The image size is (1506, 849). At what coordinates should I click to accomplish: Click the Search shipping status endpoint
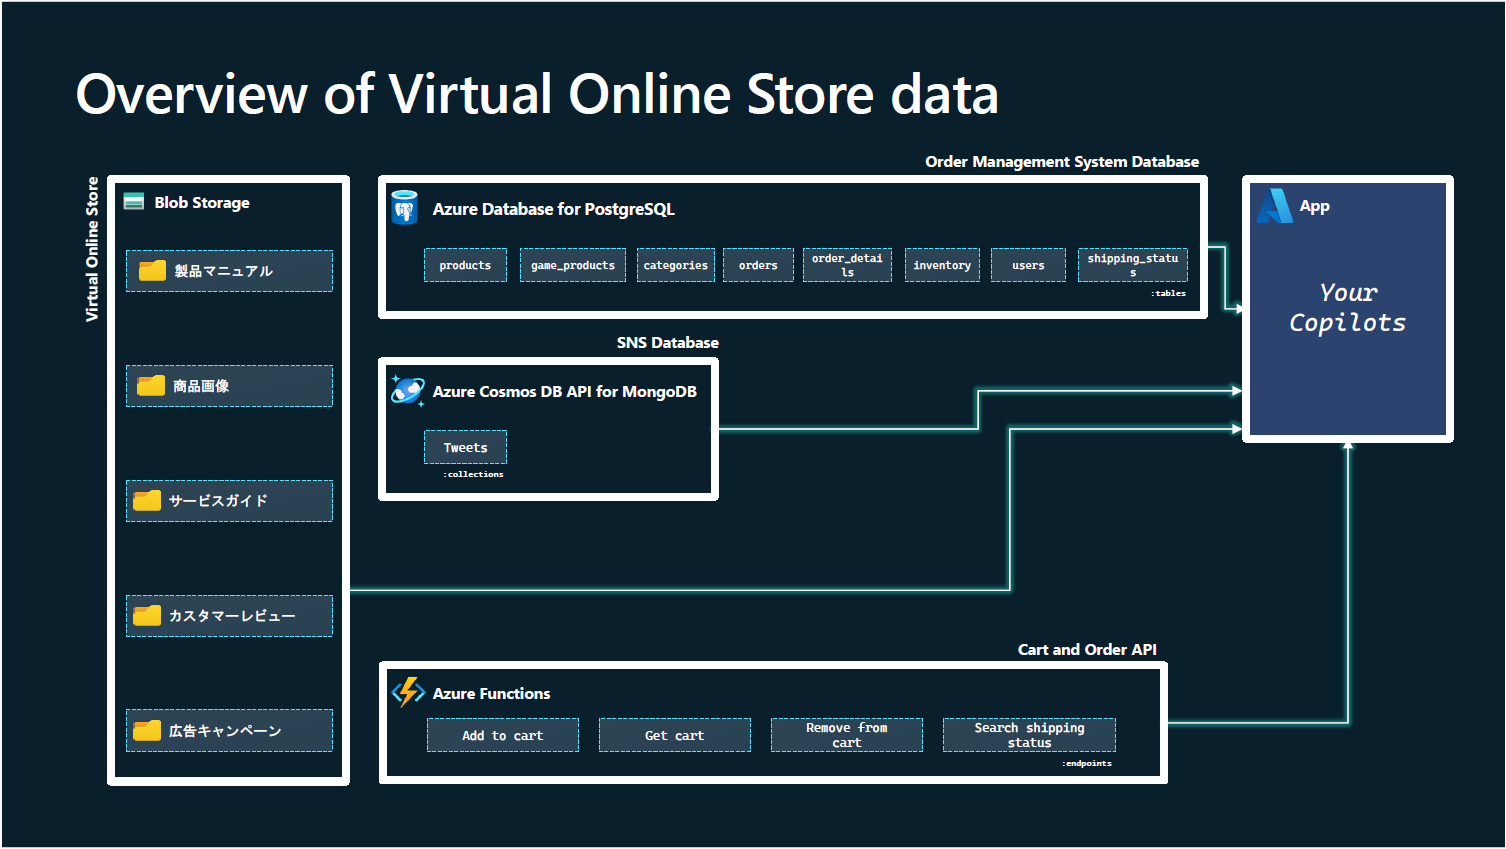pyautogui.click(x=1029, y=735)
